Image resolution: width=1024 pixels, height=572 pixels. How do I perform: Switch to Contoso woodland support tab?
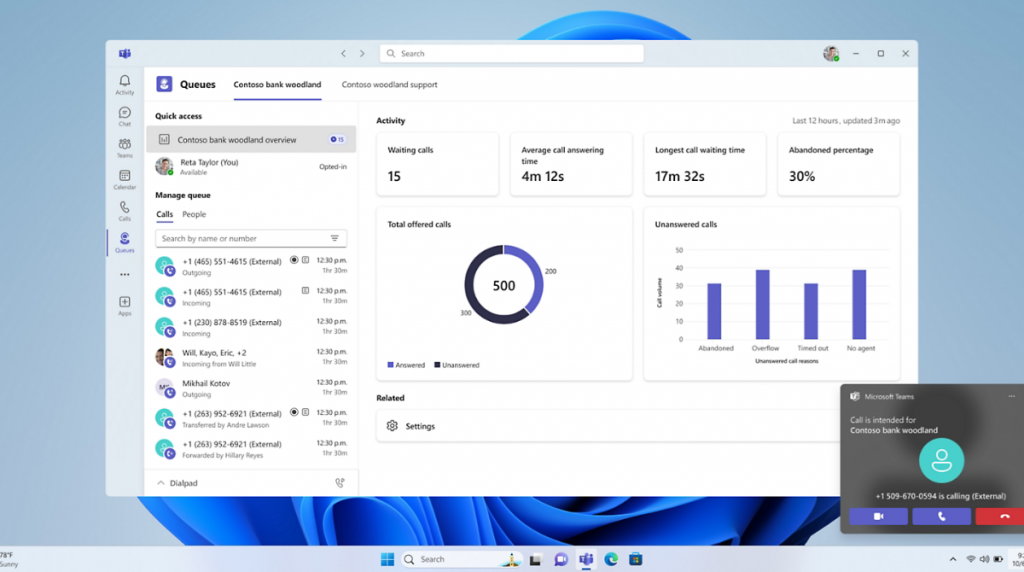click(389, 85)
